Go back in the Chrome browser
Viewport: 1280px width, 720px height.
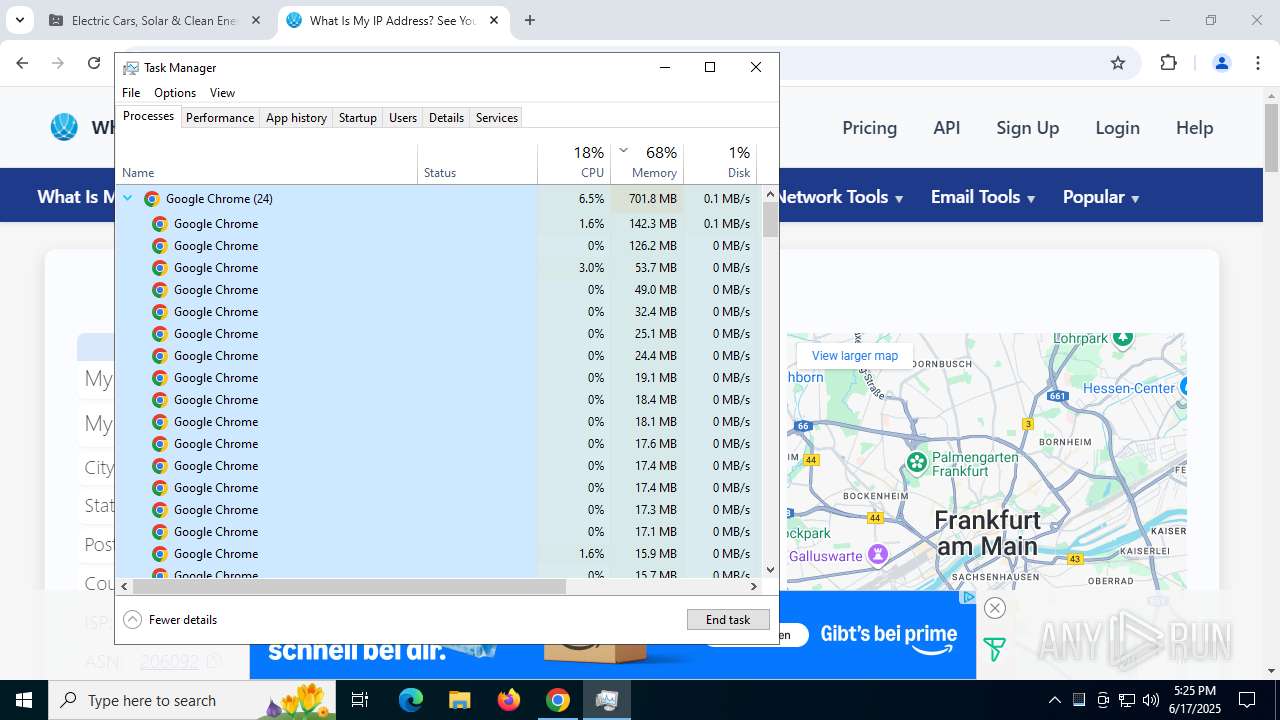coord(22,63)
